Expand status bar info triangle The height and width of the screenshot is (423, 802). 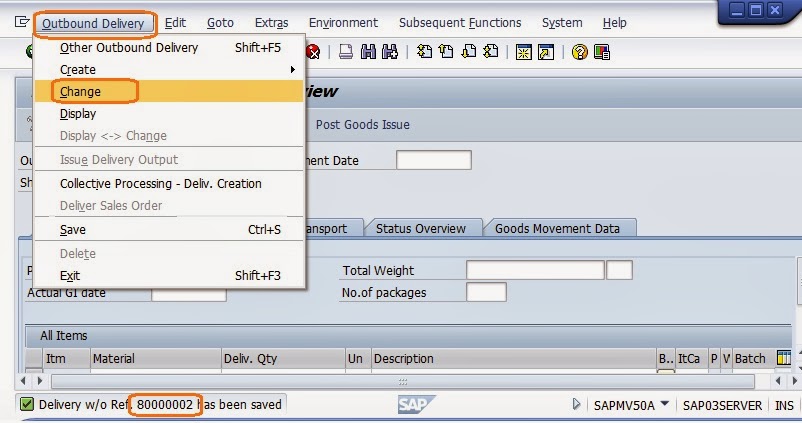pos(576,404)
